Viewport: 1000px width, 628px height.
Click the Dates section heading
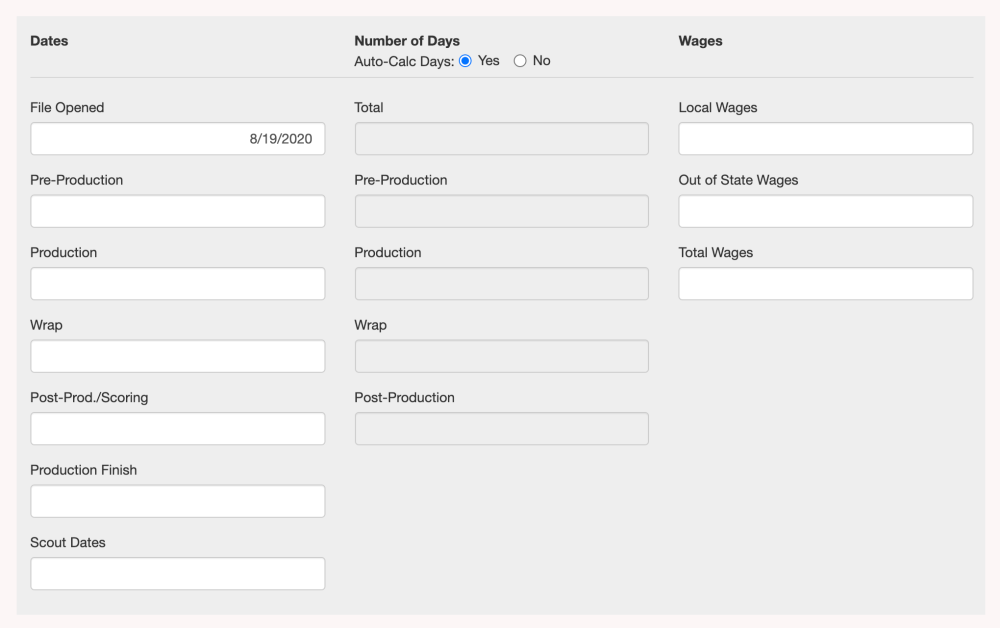tap(49, 41)
